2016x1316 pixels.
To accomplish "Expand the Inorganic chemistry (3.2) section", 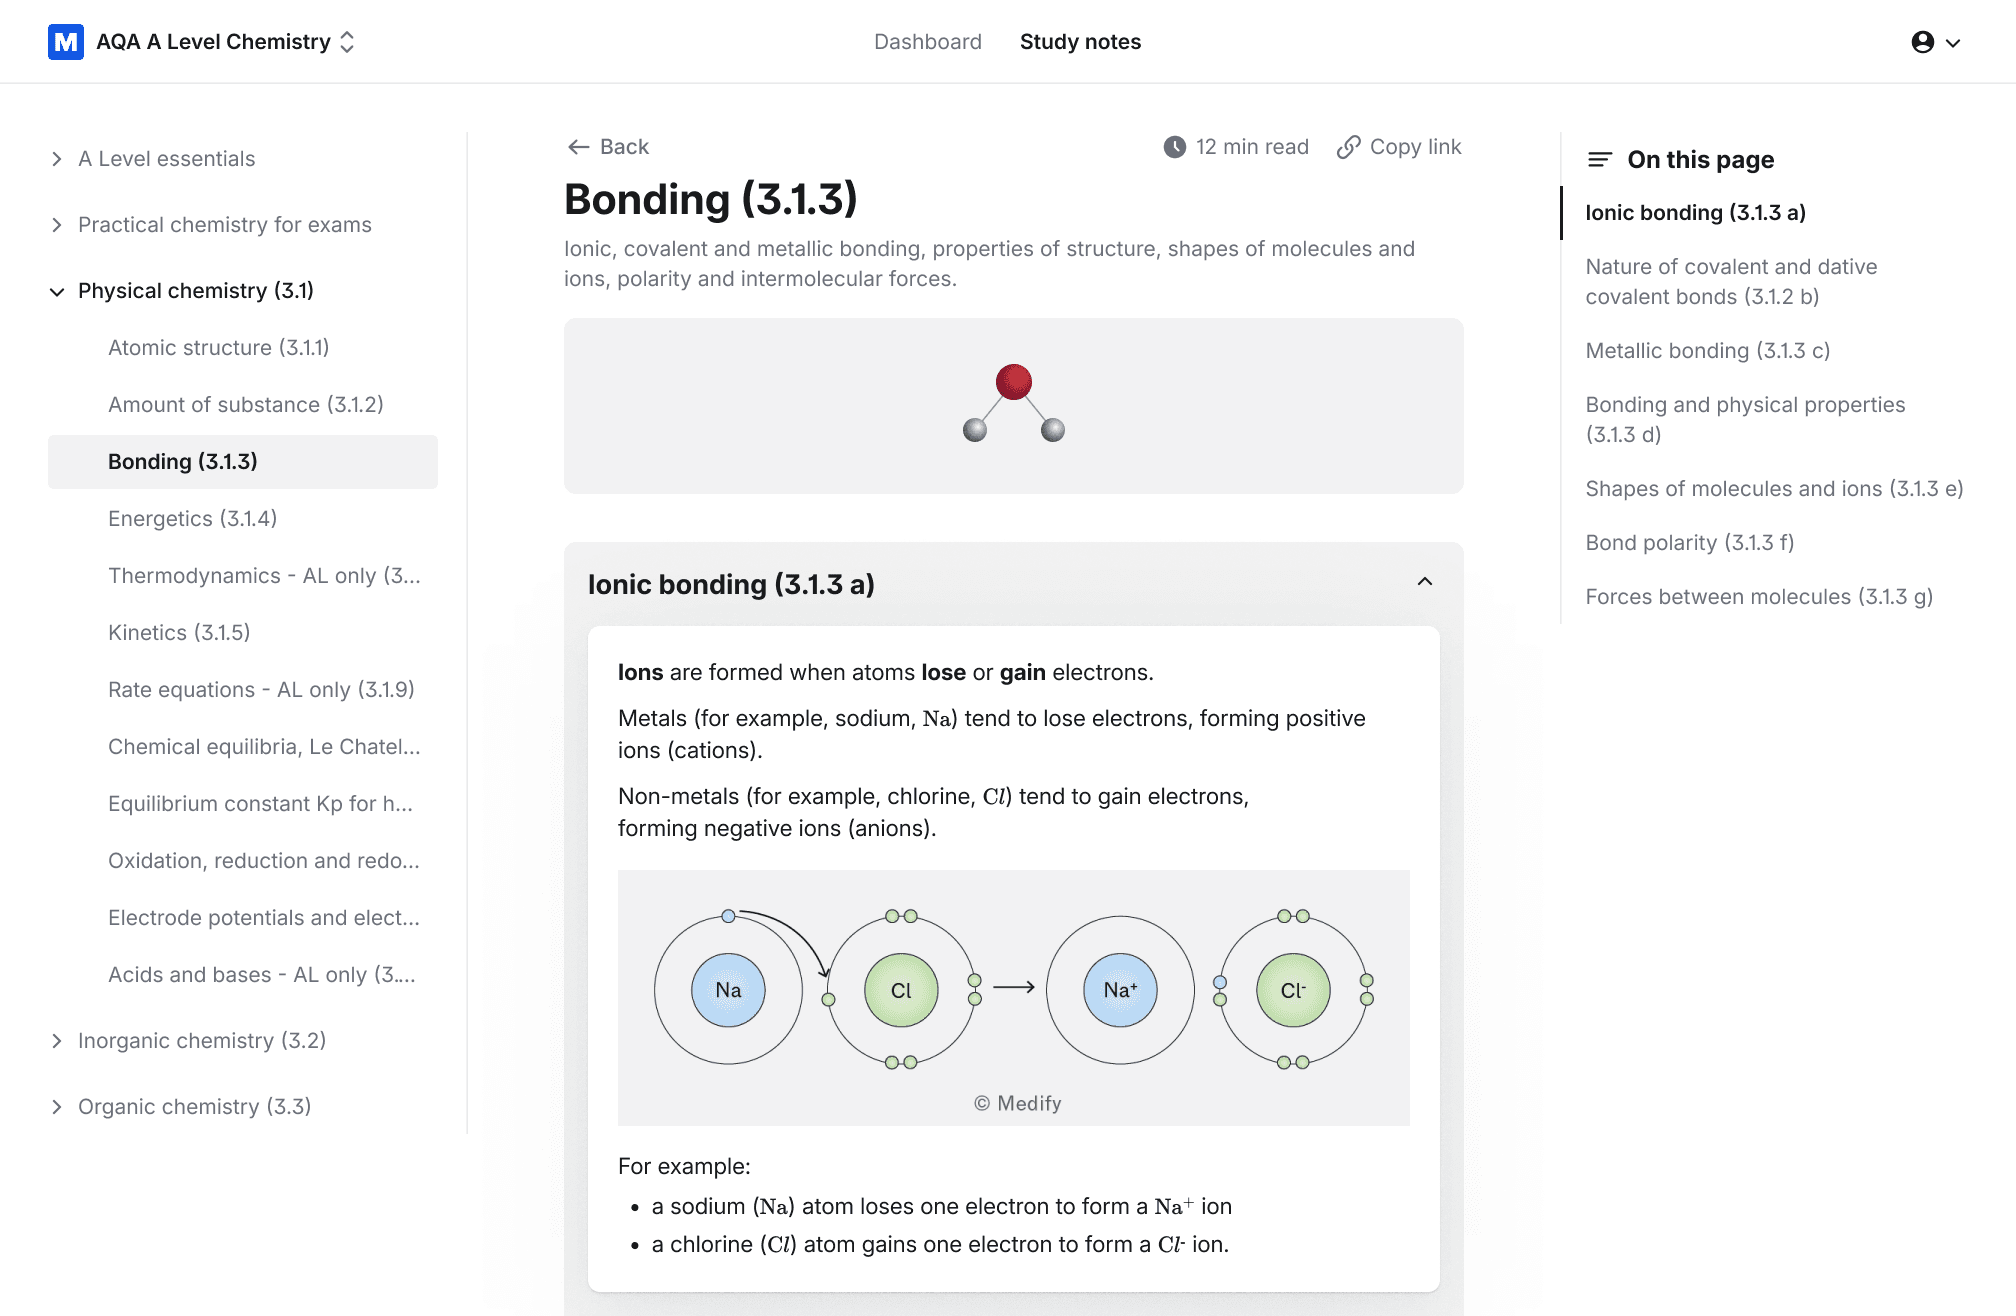I will [57, 1041].
